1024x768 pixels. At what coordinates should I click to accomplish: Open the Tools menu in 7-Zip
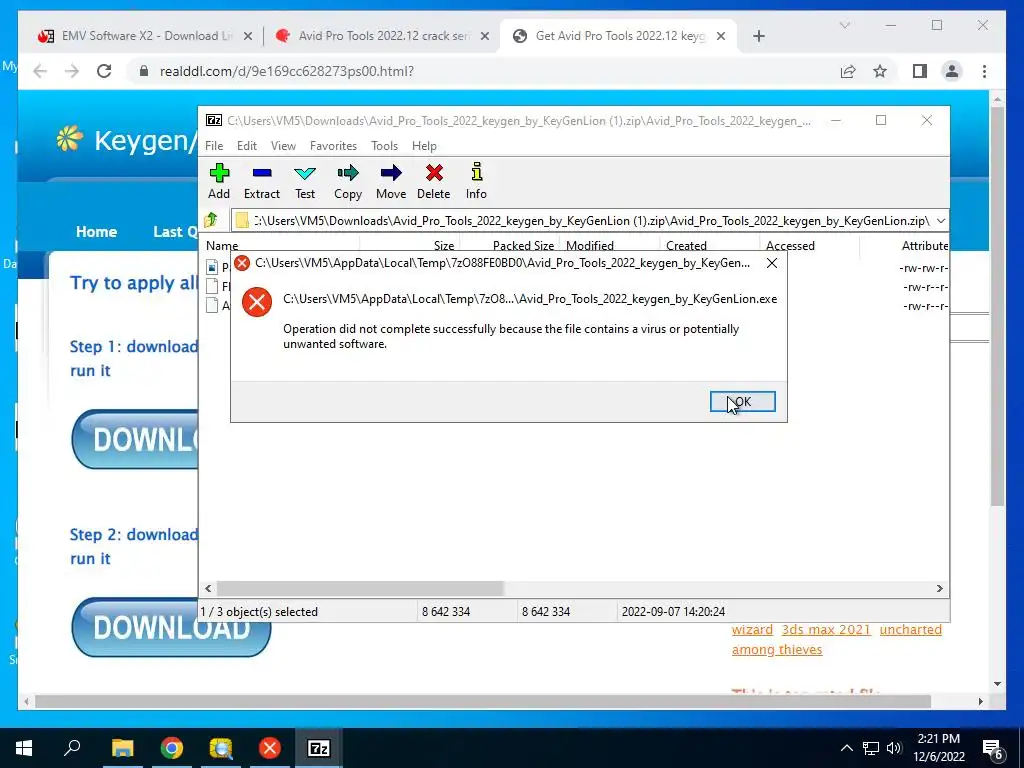385,146
